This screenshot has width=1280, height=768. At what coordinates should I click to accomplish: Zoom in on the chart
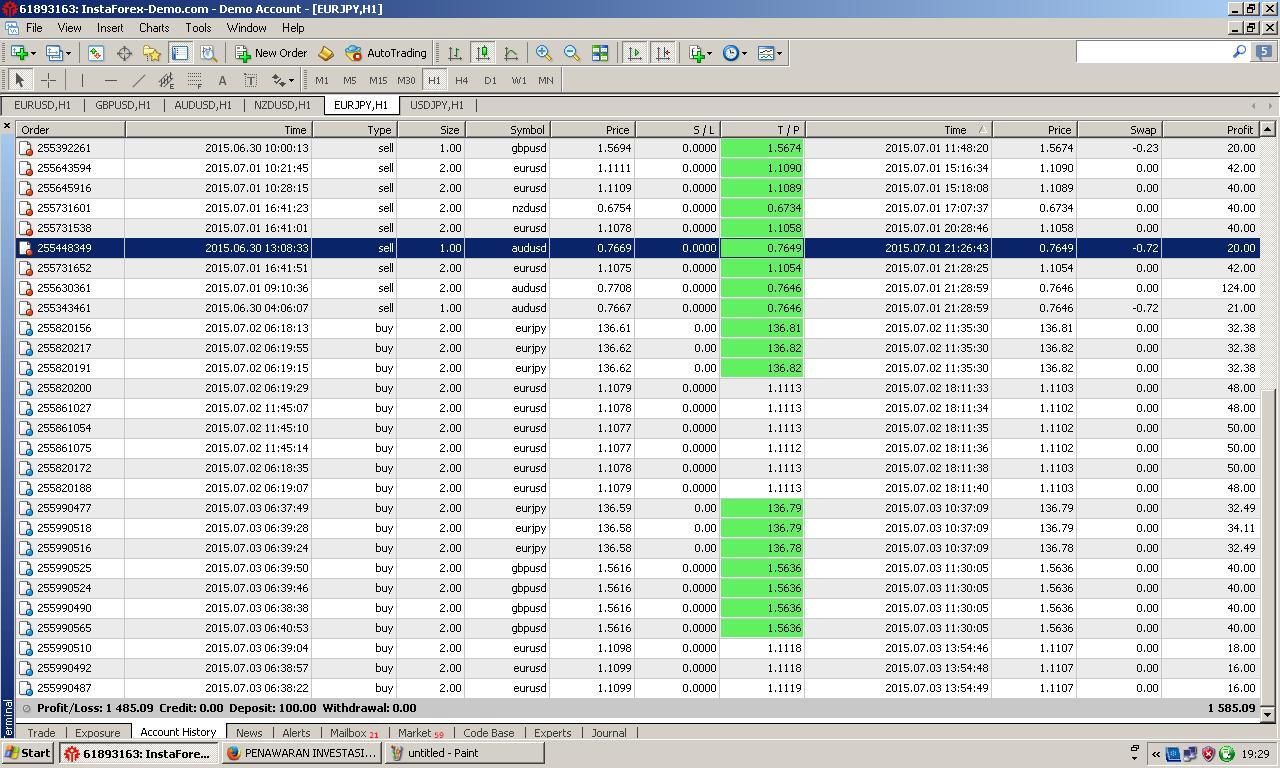pos(544,53)
